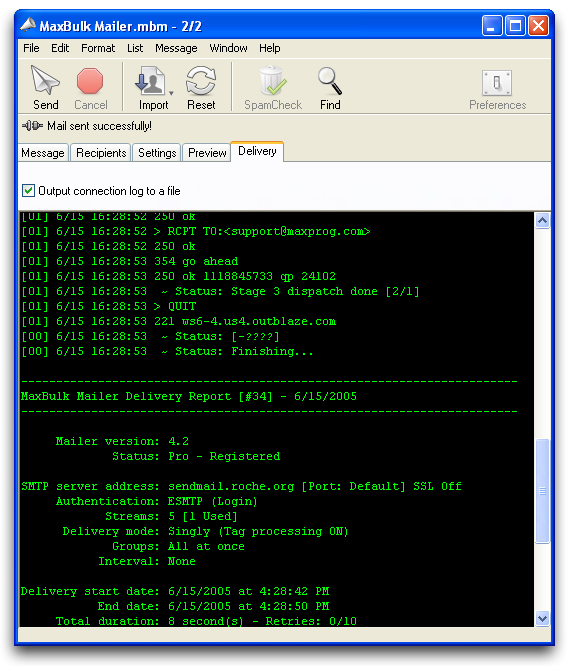Switch to the Recipients tab

101,153
